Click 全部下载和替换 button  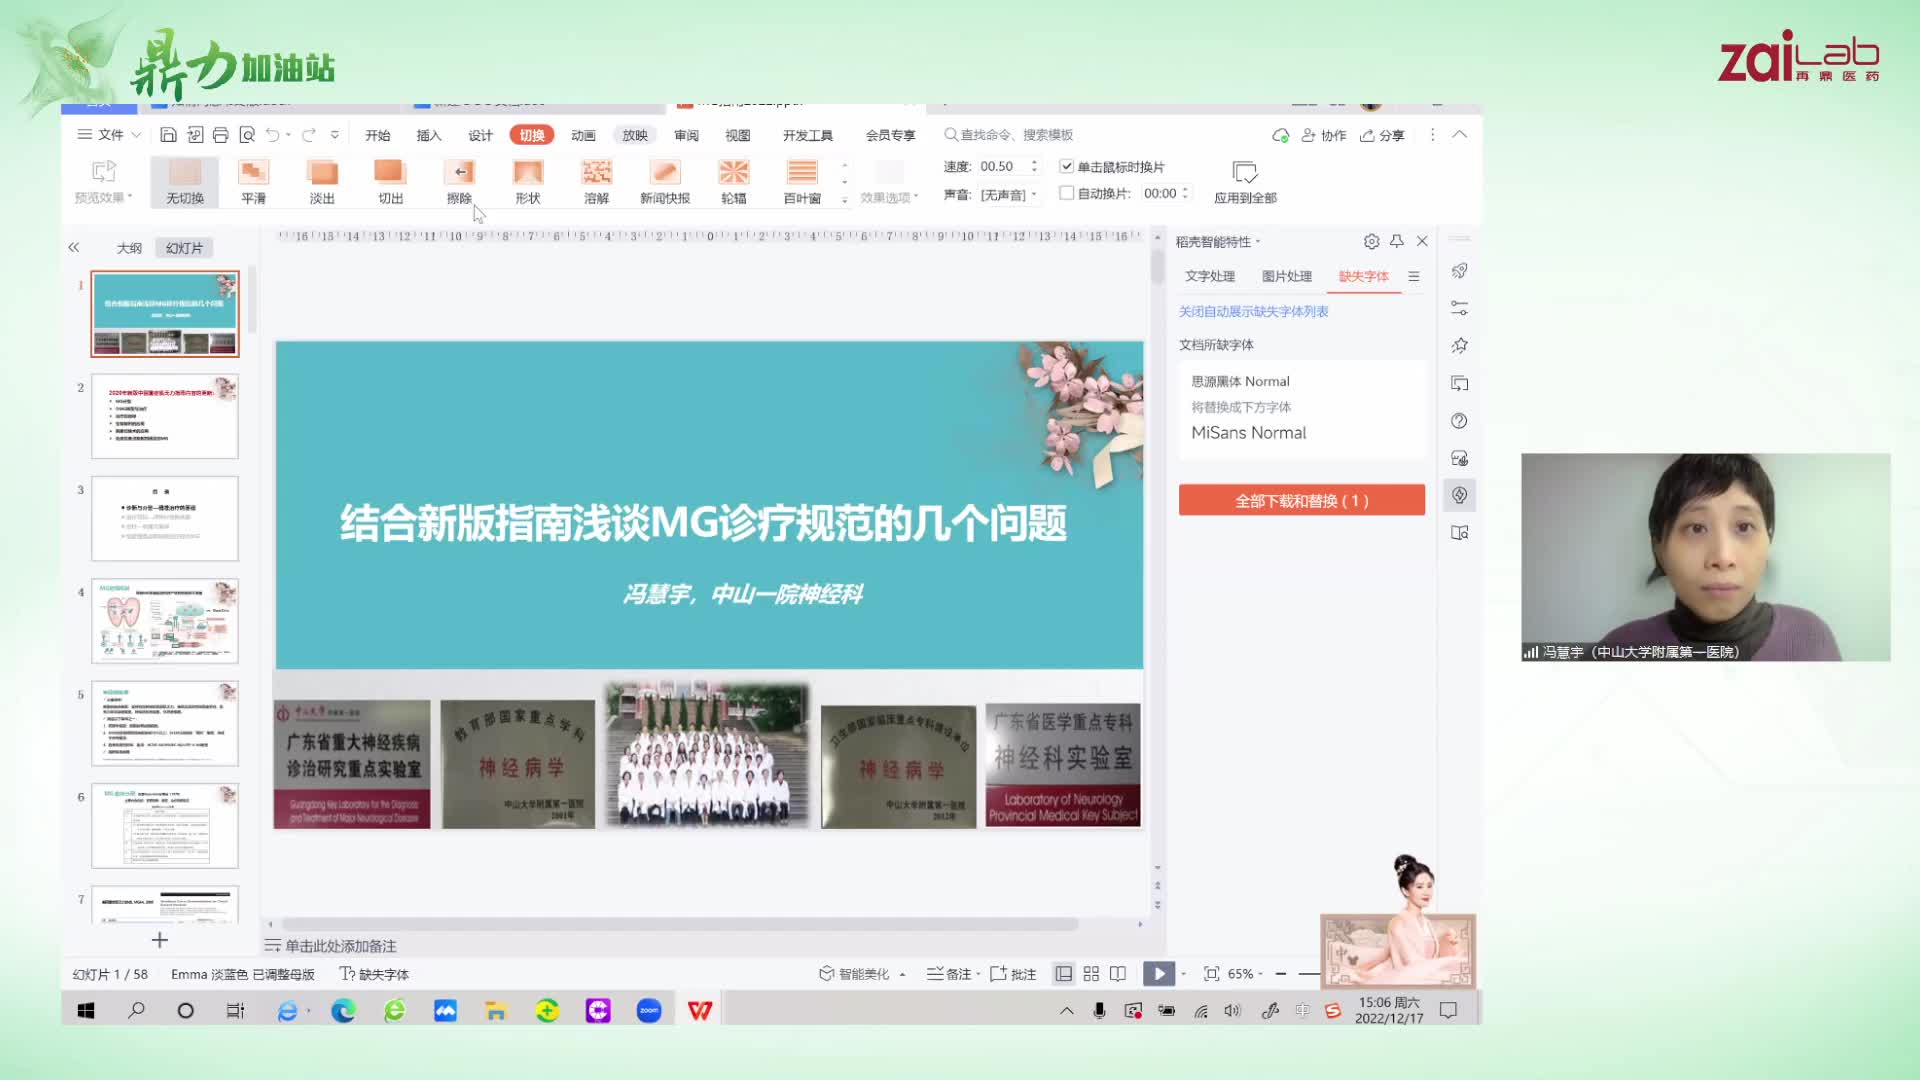click(x=1301, y=500)
